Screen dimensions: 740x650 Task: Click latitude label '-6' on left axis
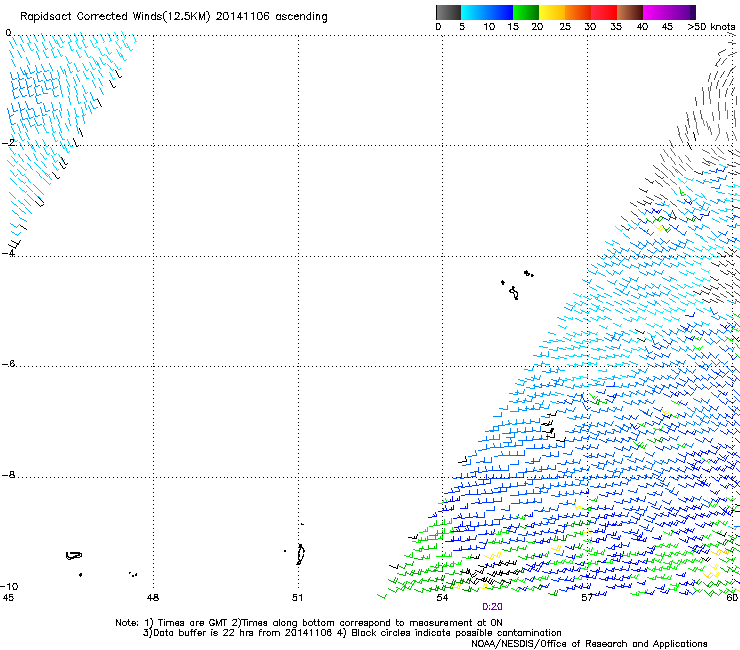point(8,363)
